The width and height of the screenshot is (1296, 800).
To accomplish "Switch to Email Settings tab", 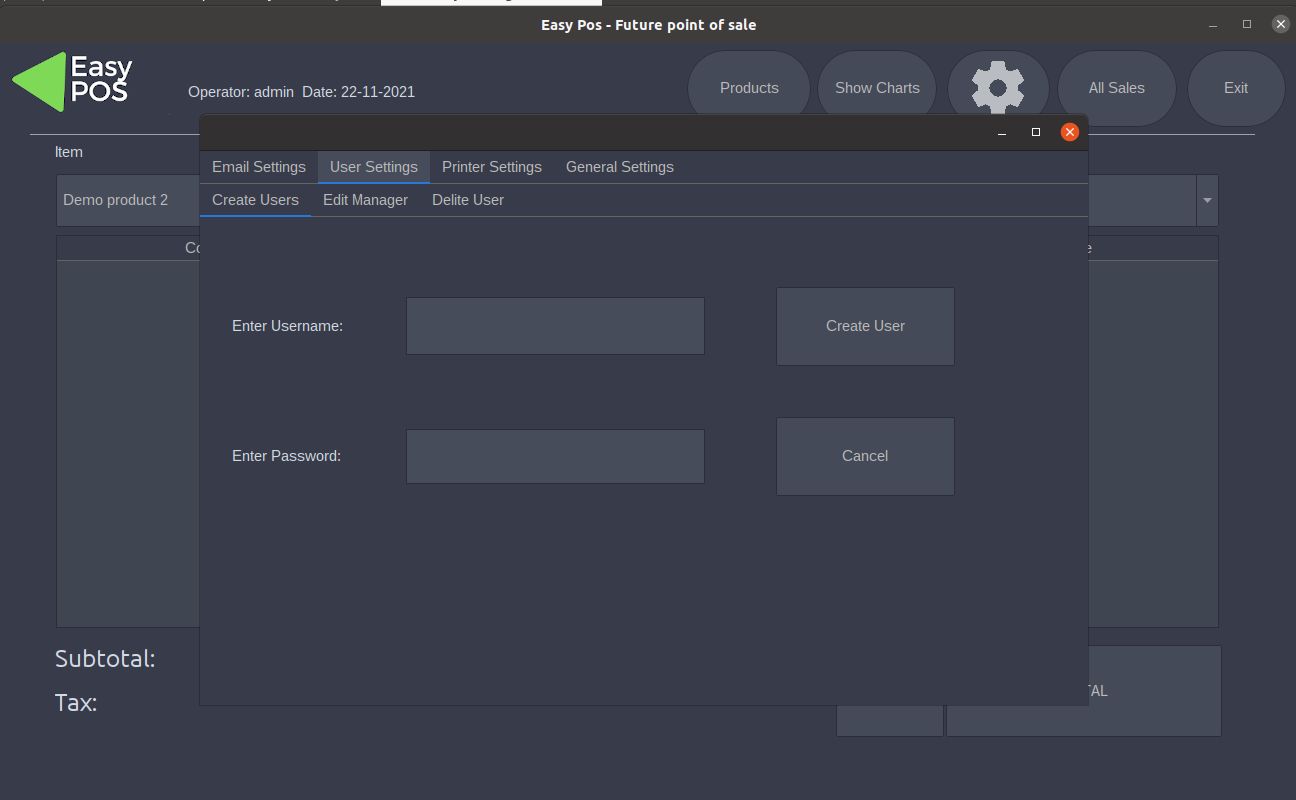I will point(258,167).
